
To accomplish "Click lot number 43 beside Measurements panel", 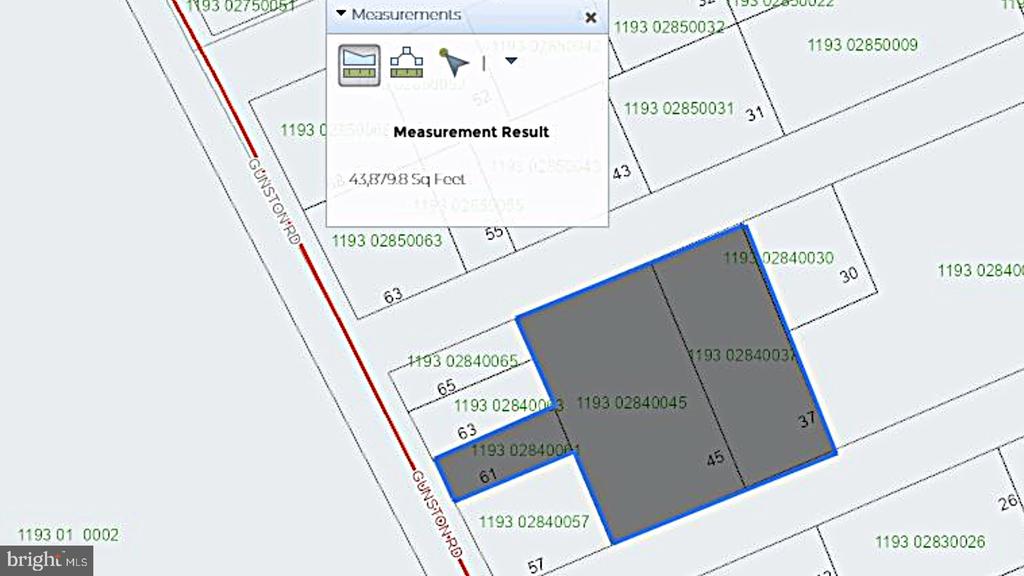I will click(x=622, y=172).
